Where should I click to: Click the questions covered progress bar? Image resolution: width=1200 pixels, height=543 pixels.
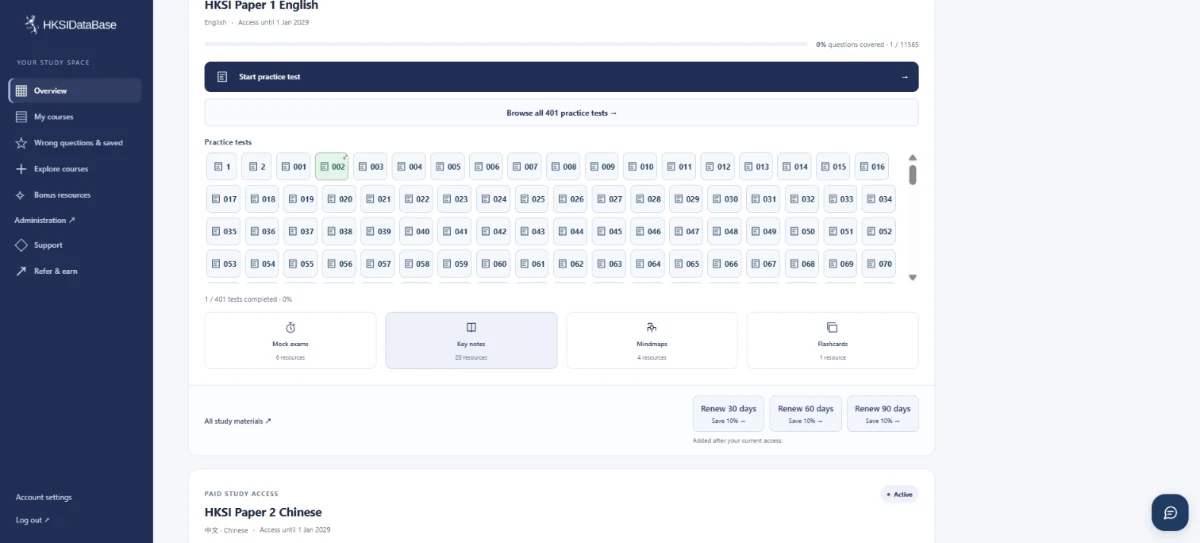pyautogui.click(x=505, y=44)
